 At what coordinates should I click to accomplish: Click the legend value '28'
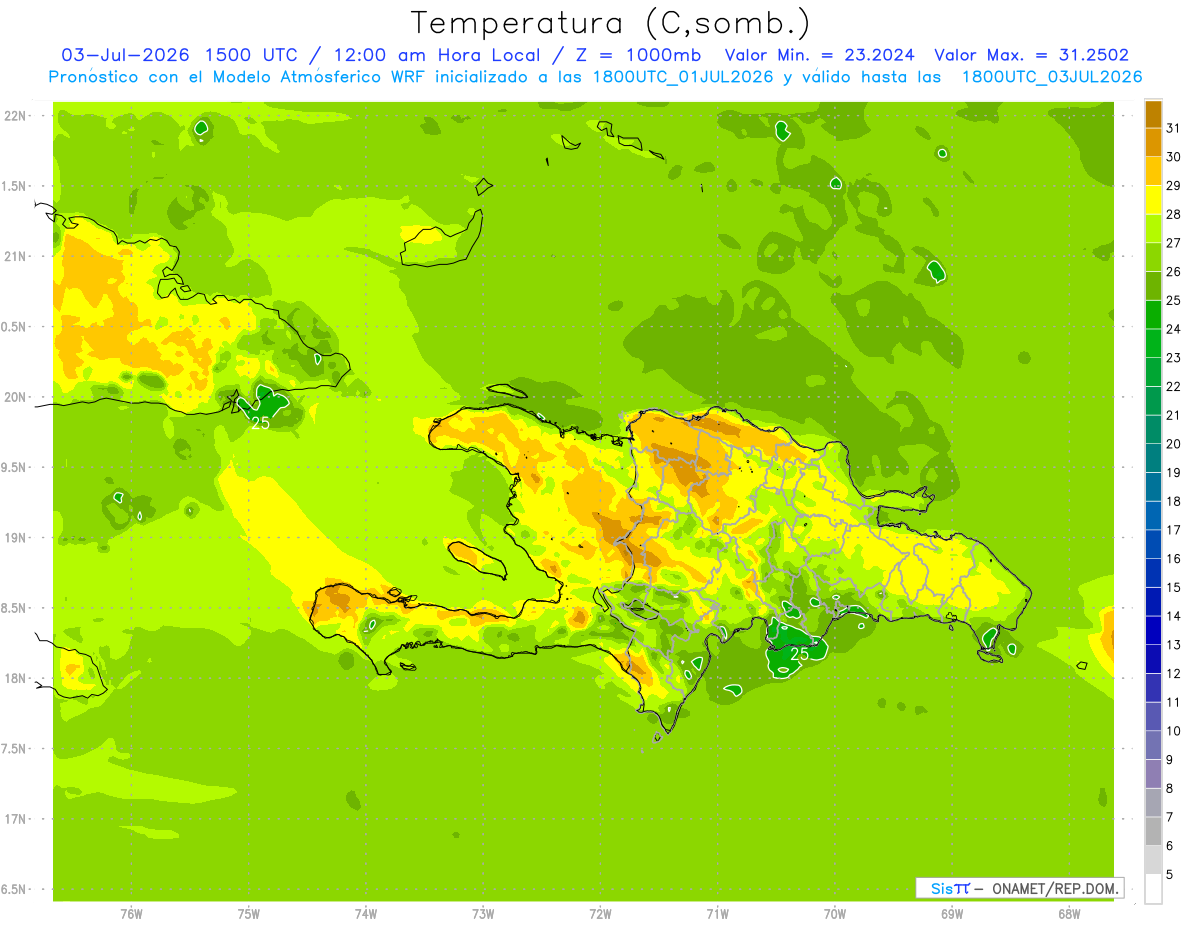click(1174, 214)
